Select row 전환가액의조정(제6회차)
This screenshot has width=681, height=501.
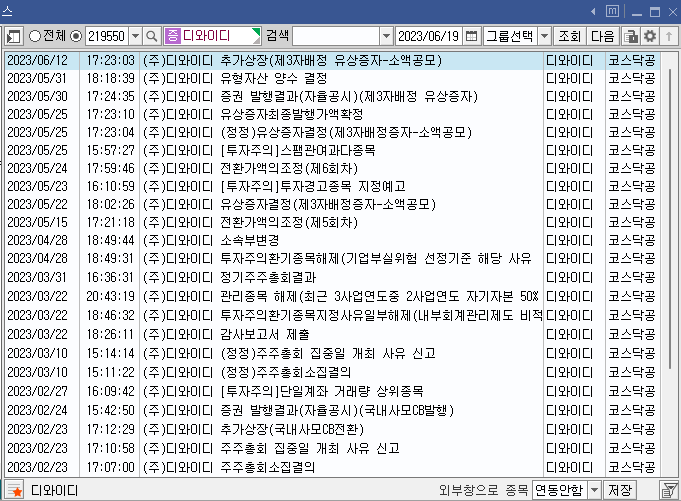[333, 168]
